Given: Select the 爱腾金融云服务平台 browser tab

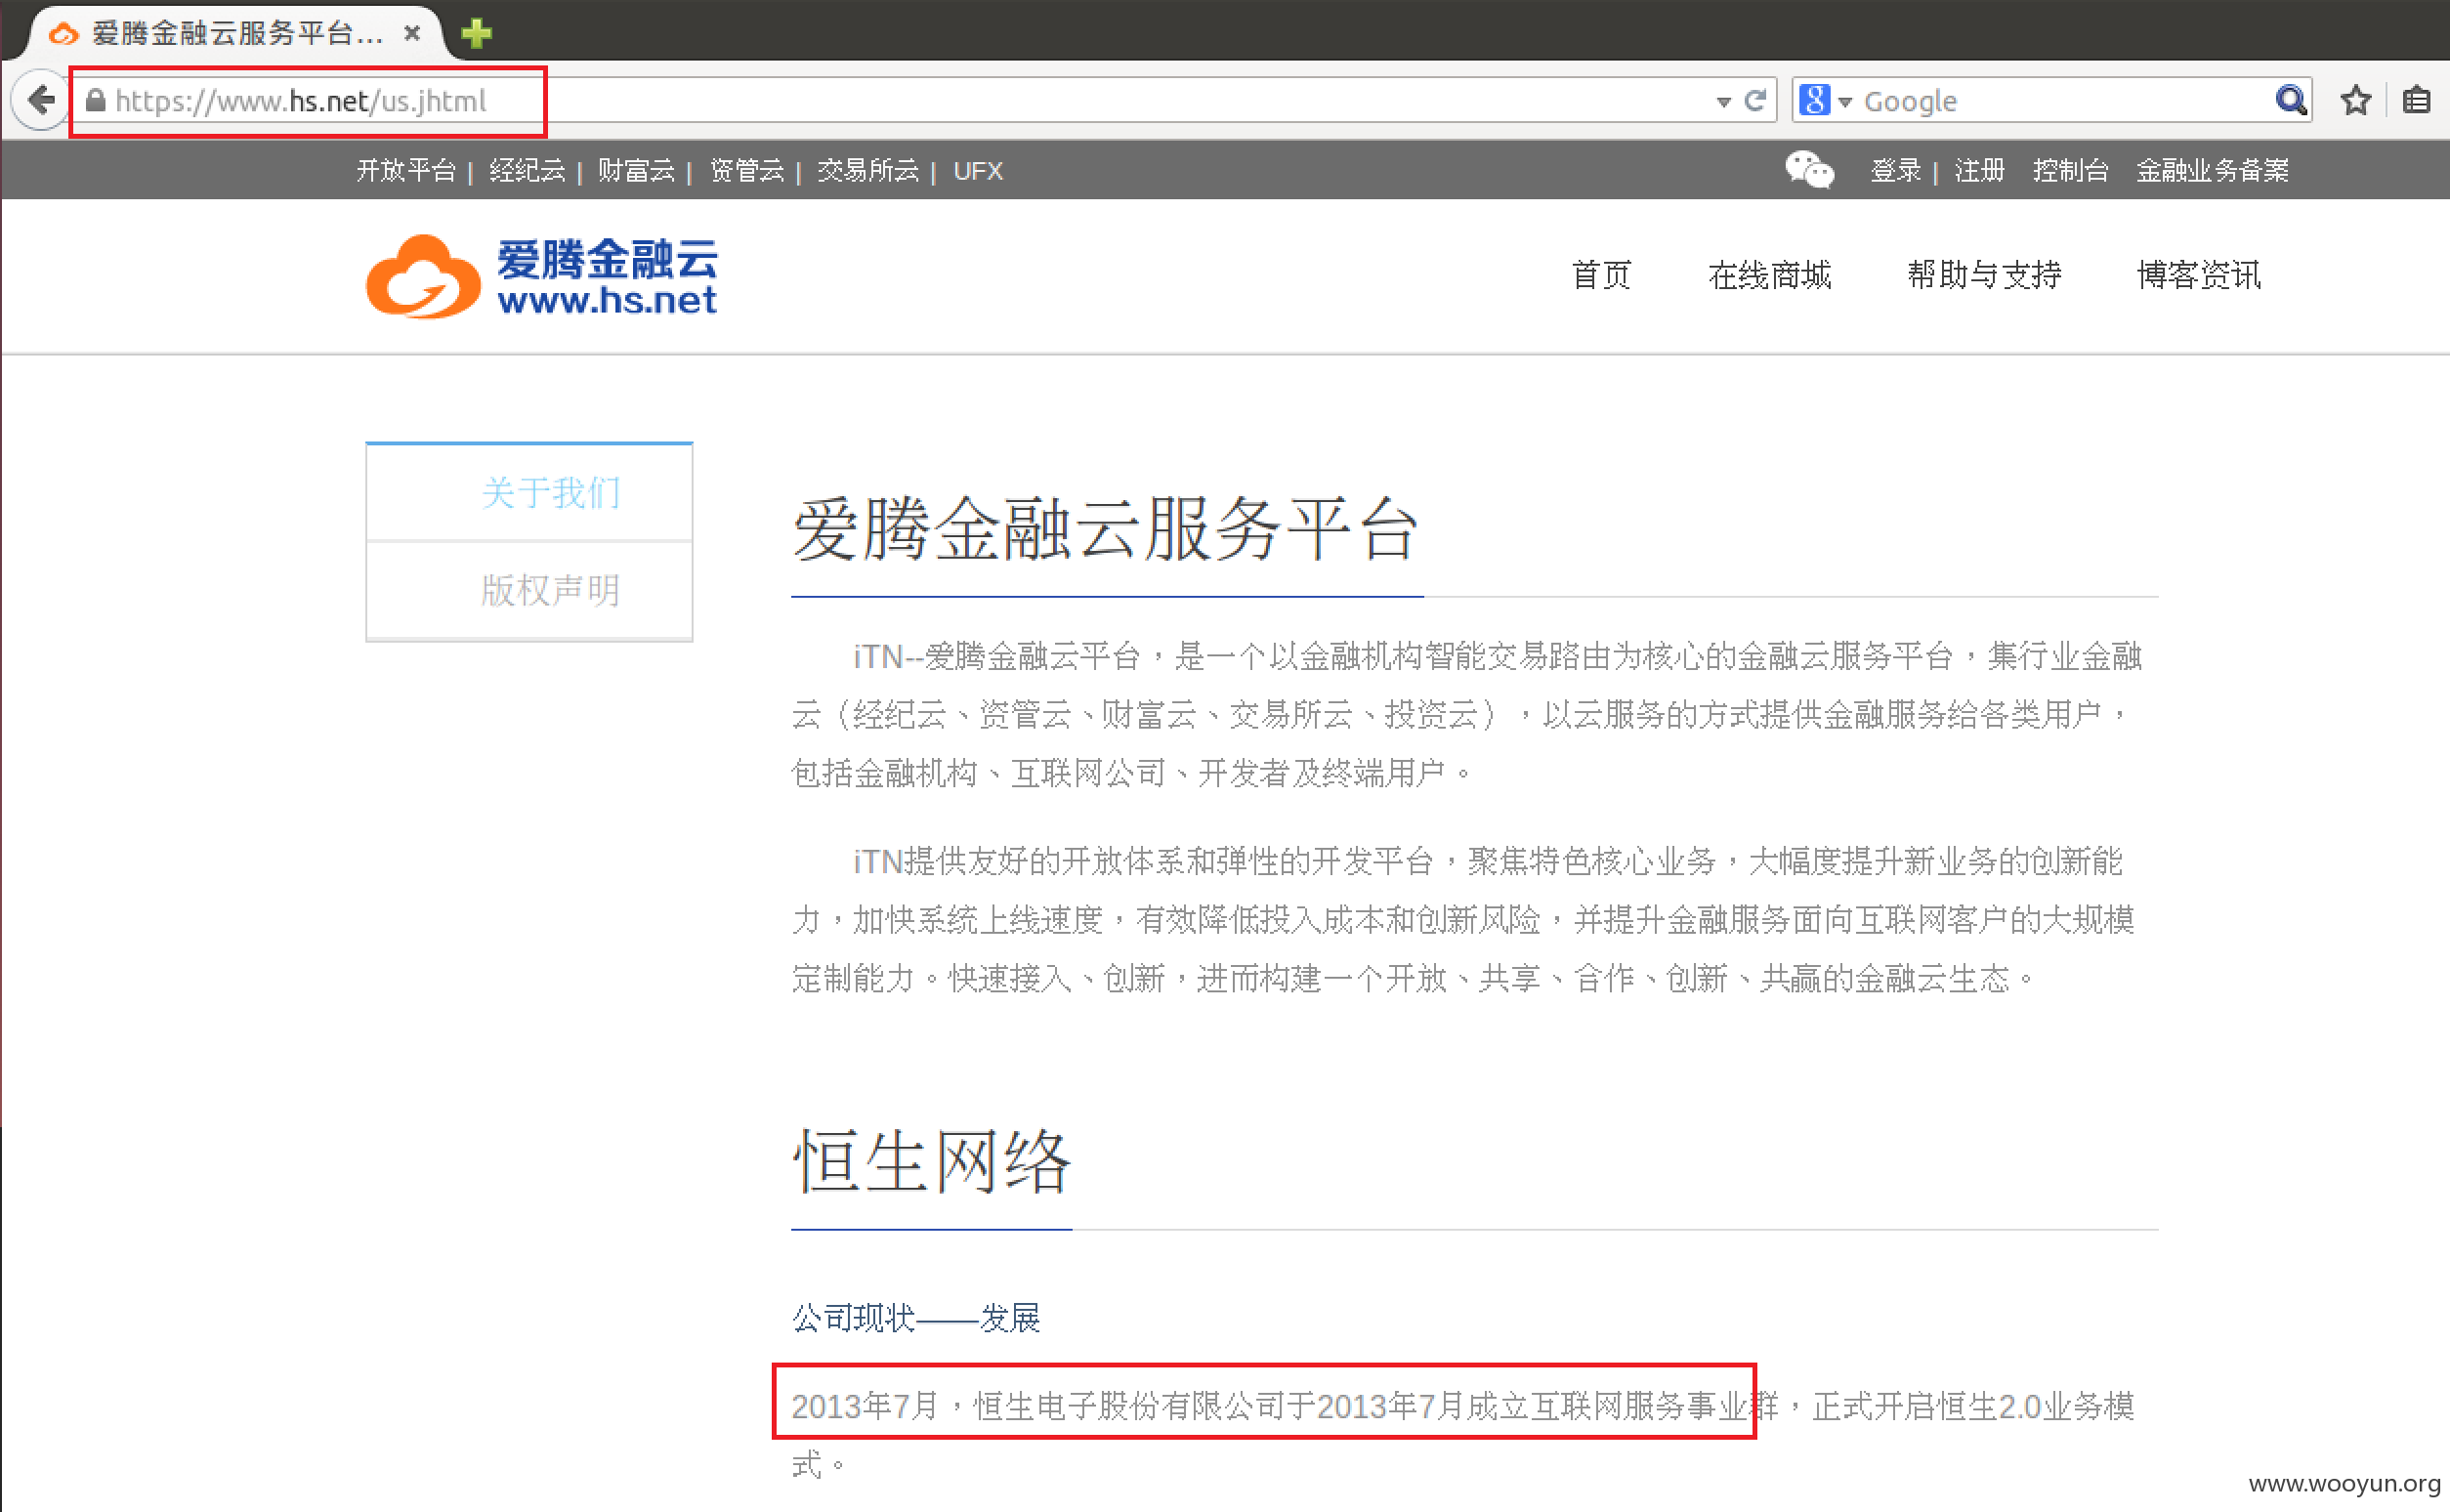Looking at the screenshot, I should pyautogui.click(x=234, y=33).
